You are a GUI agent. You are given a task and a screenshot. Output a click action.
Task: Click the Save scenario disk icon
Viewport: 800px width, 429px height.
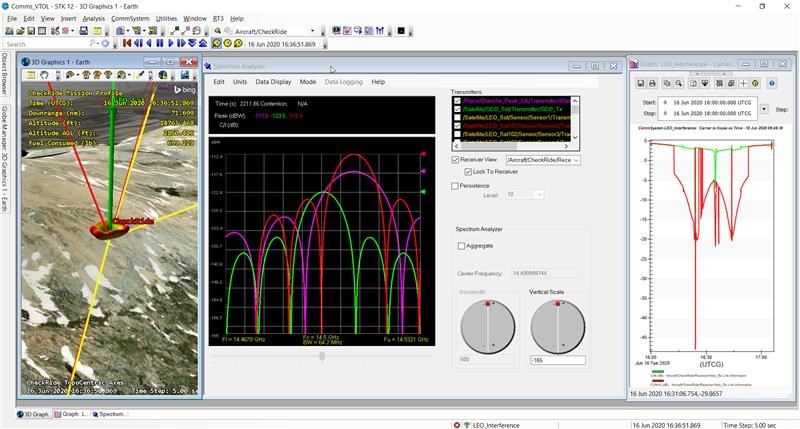pyautogui.click(x=31, y=31)
